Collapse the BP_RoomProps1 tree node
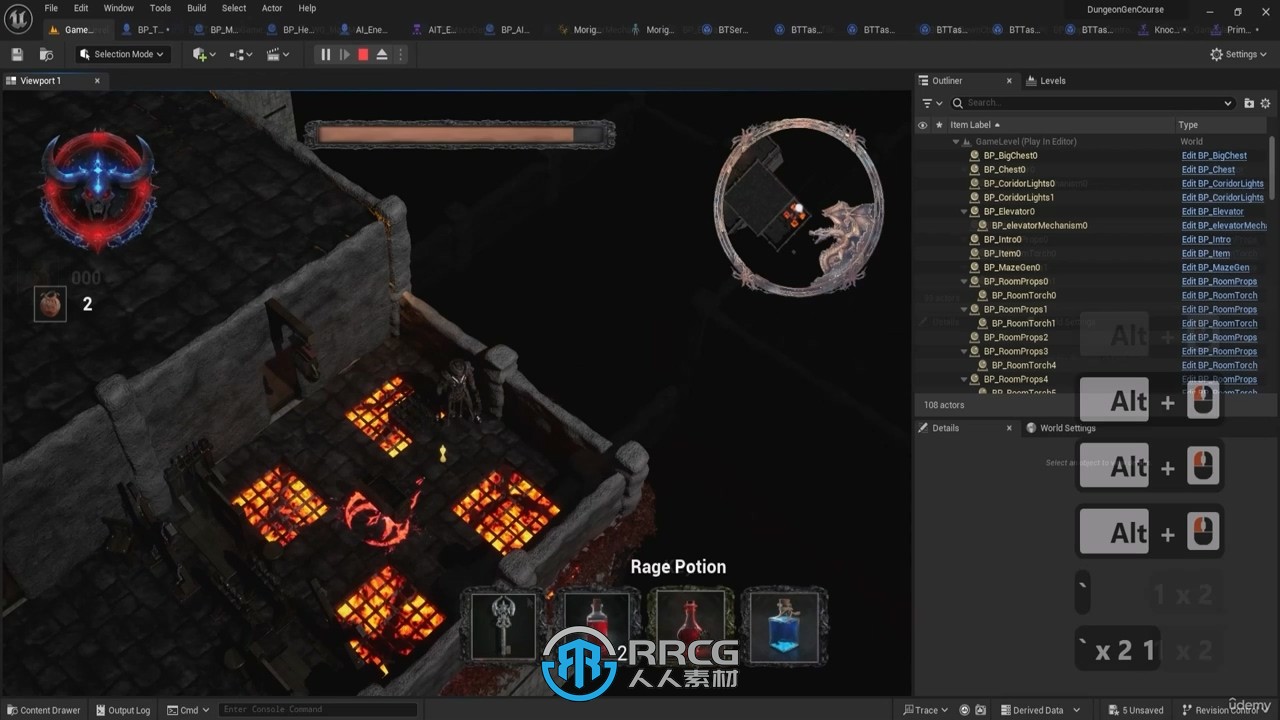 pos(964,310)
